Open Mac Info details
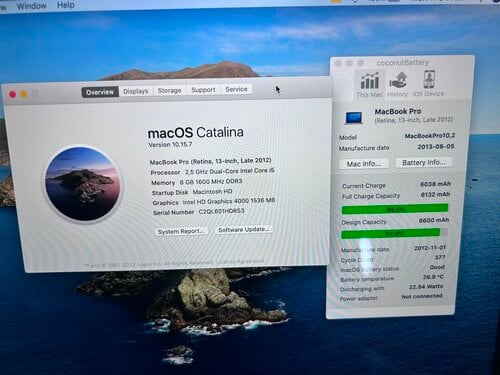The image size is (500, 375). 364,164
